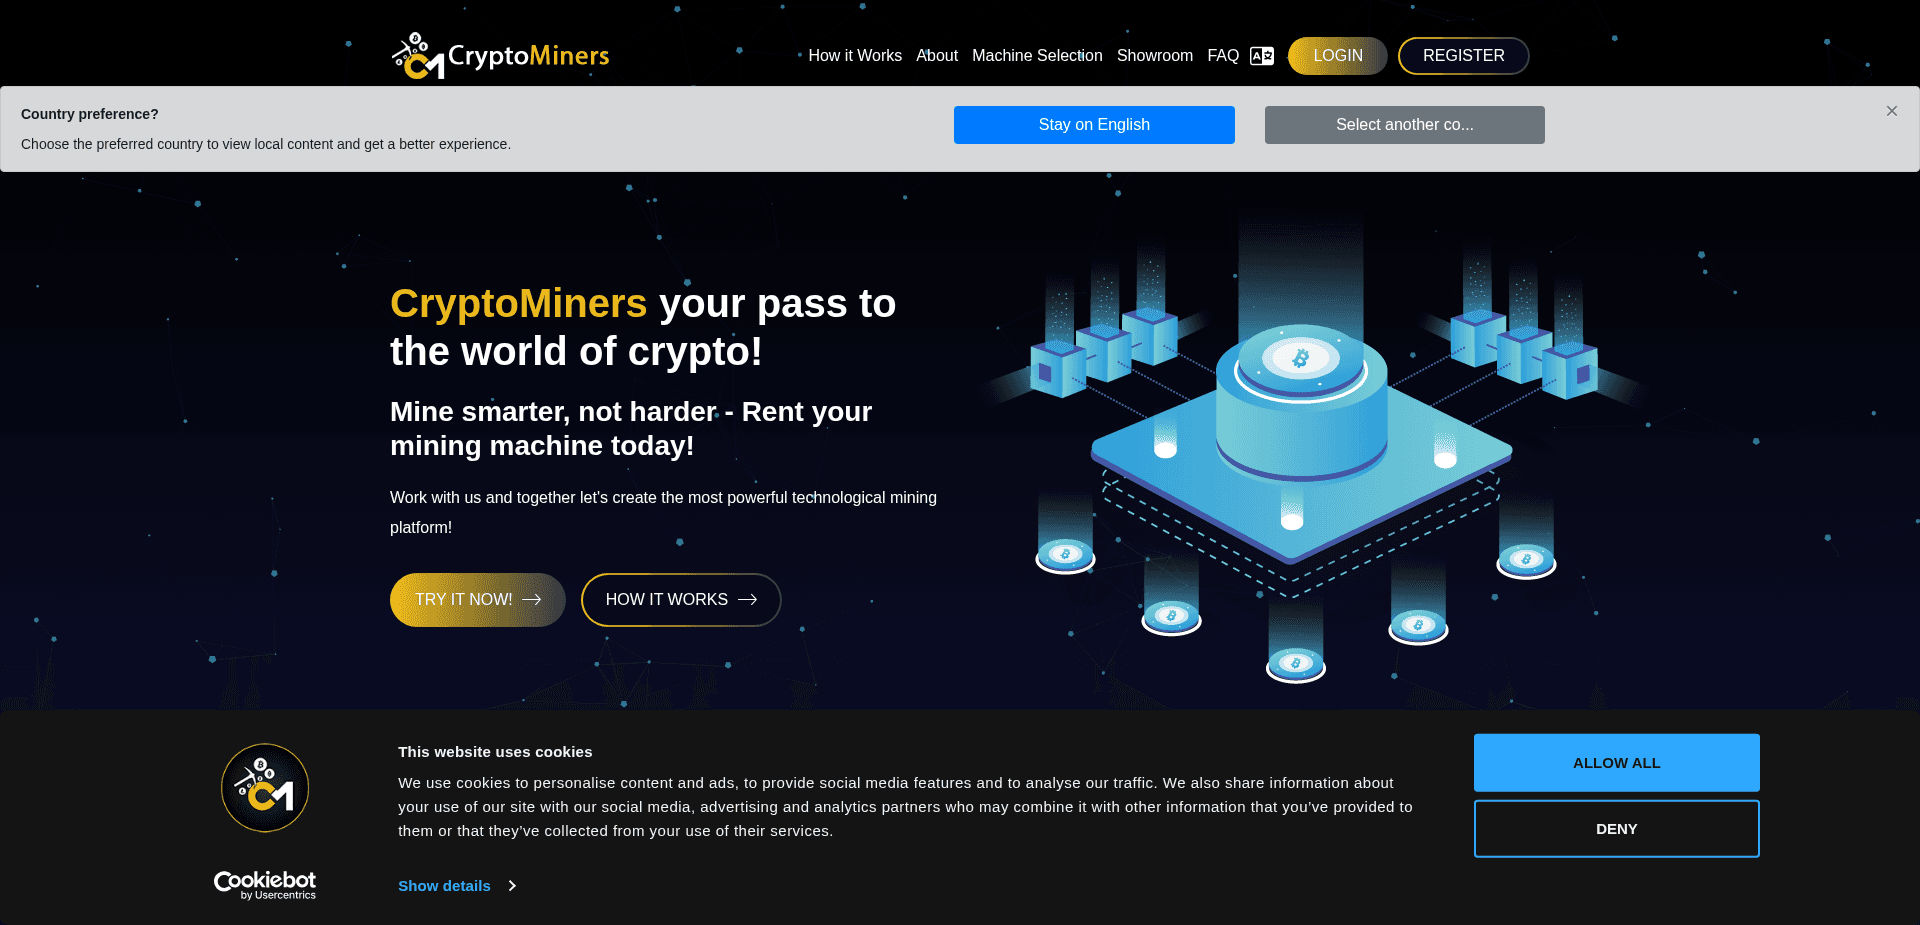Click DENY to reject cookies
The height and width of the screenshot is (925, 1920).
(1616, 828)
